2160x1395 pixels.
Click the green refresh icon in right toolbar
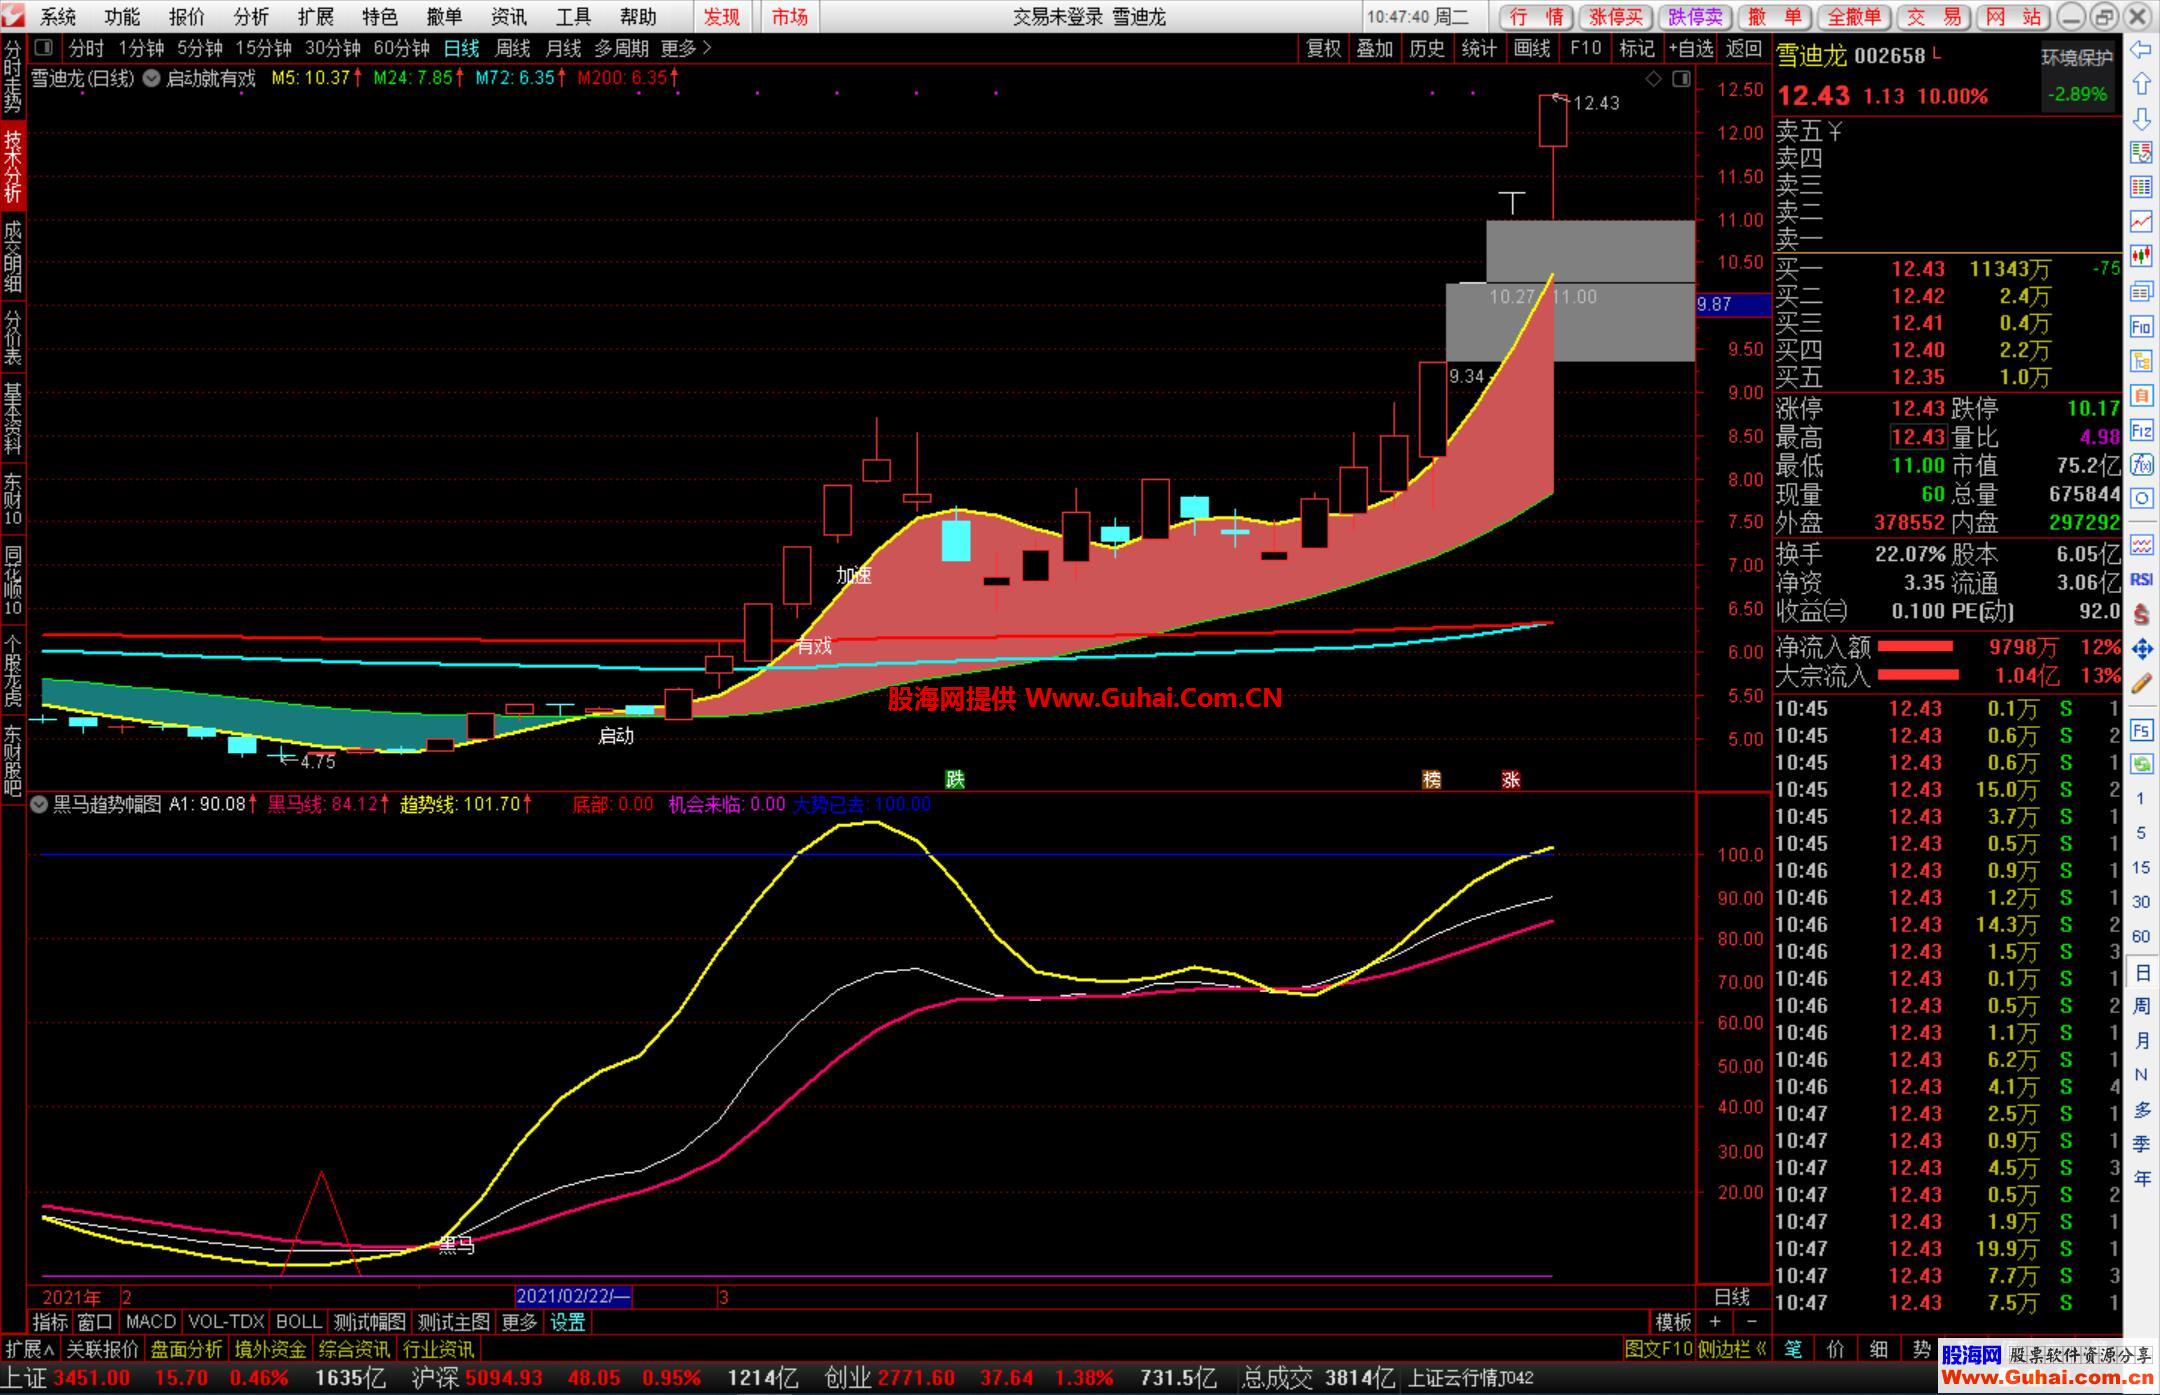[x=2141, y=765]
